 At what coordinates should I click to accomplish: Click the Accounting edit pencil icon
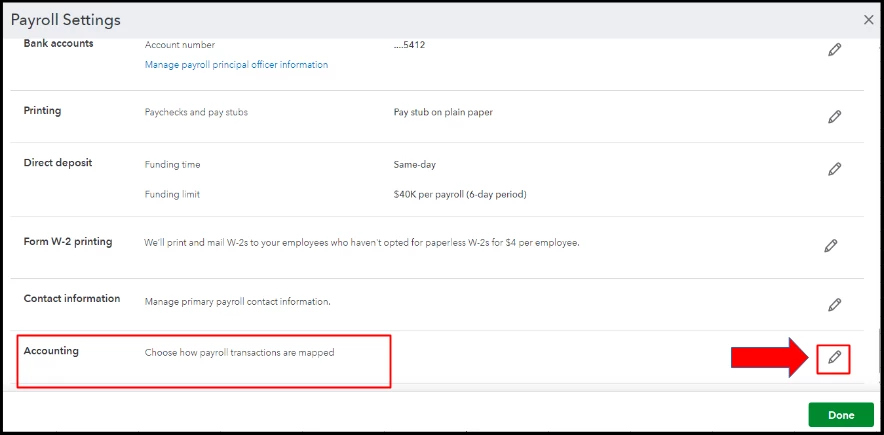[834, 357]
